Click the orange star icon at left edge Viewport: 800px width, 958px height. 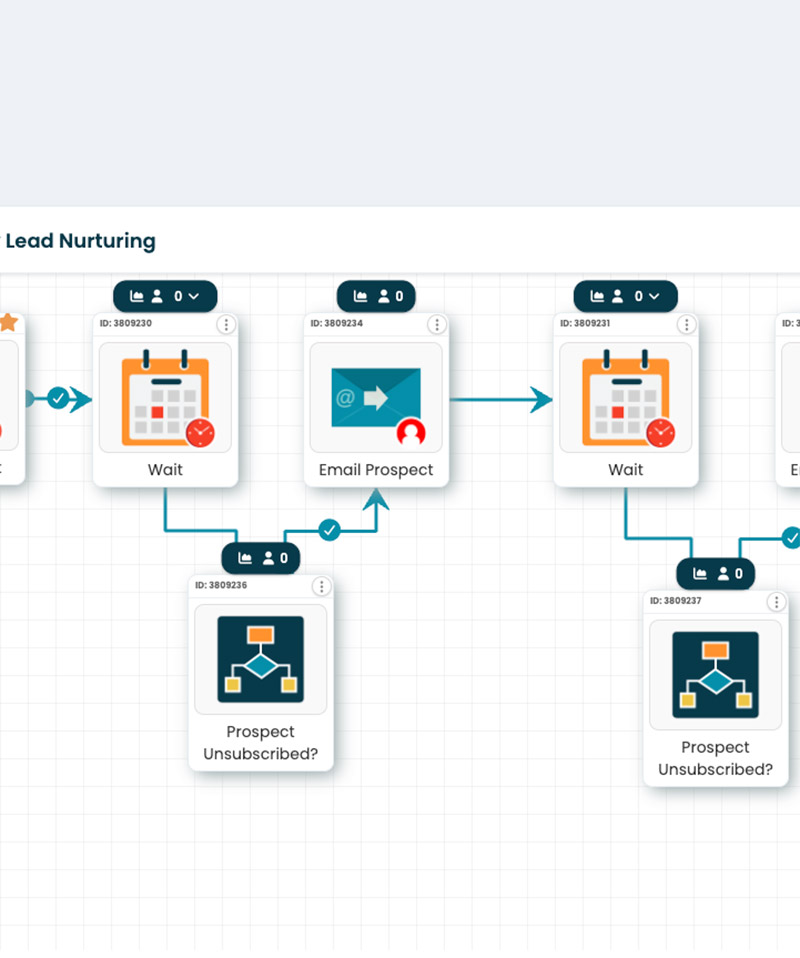click(x=8, y=323)
